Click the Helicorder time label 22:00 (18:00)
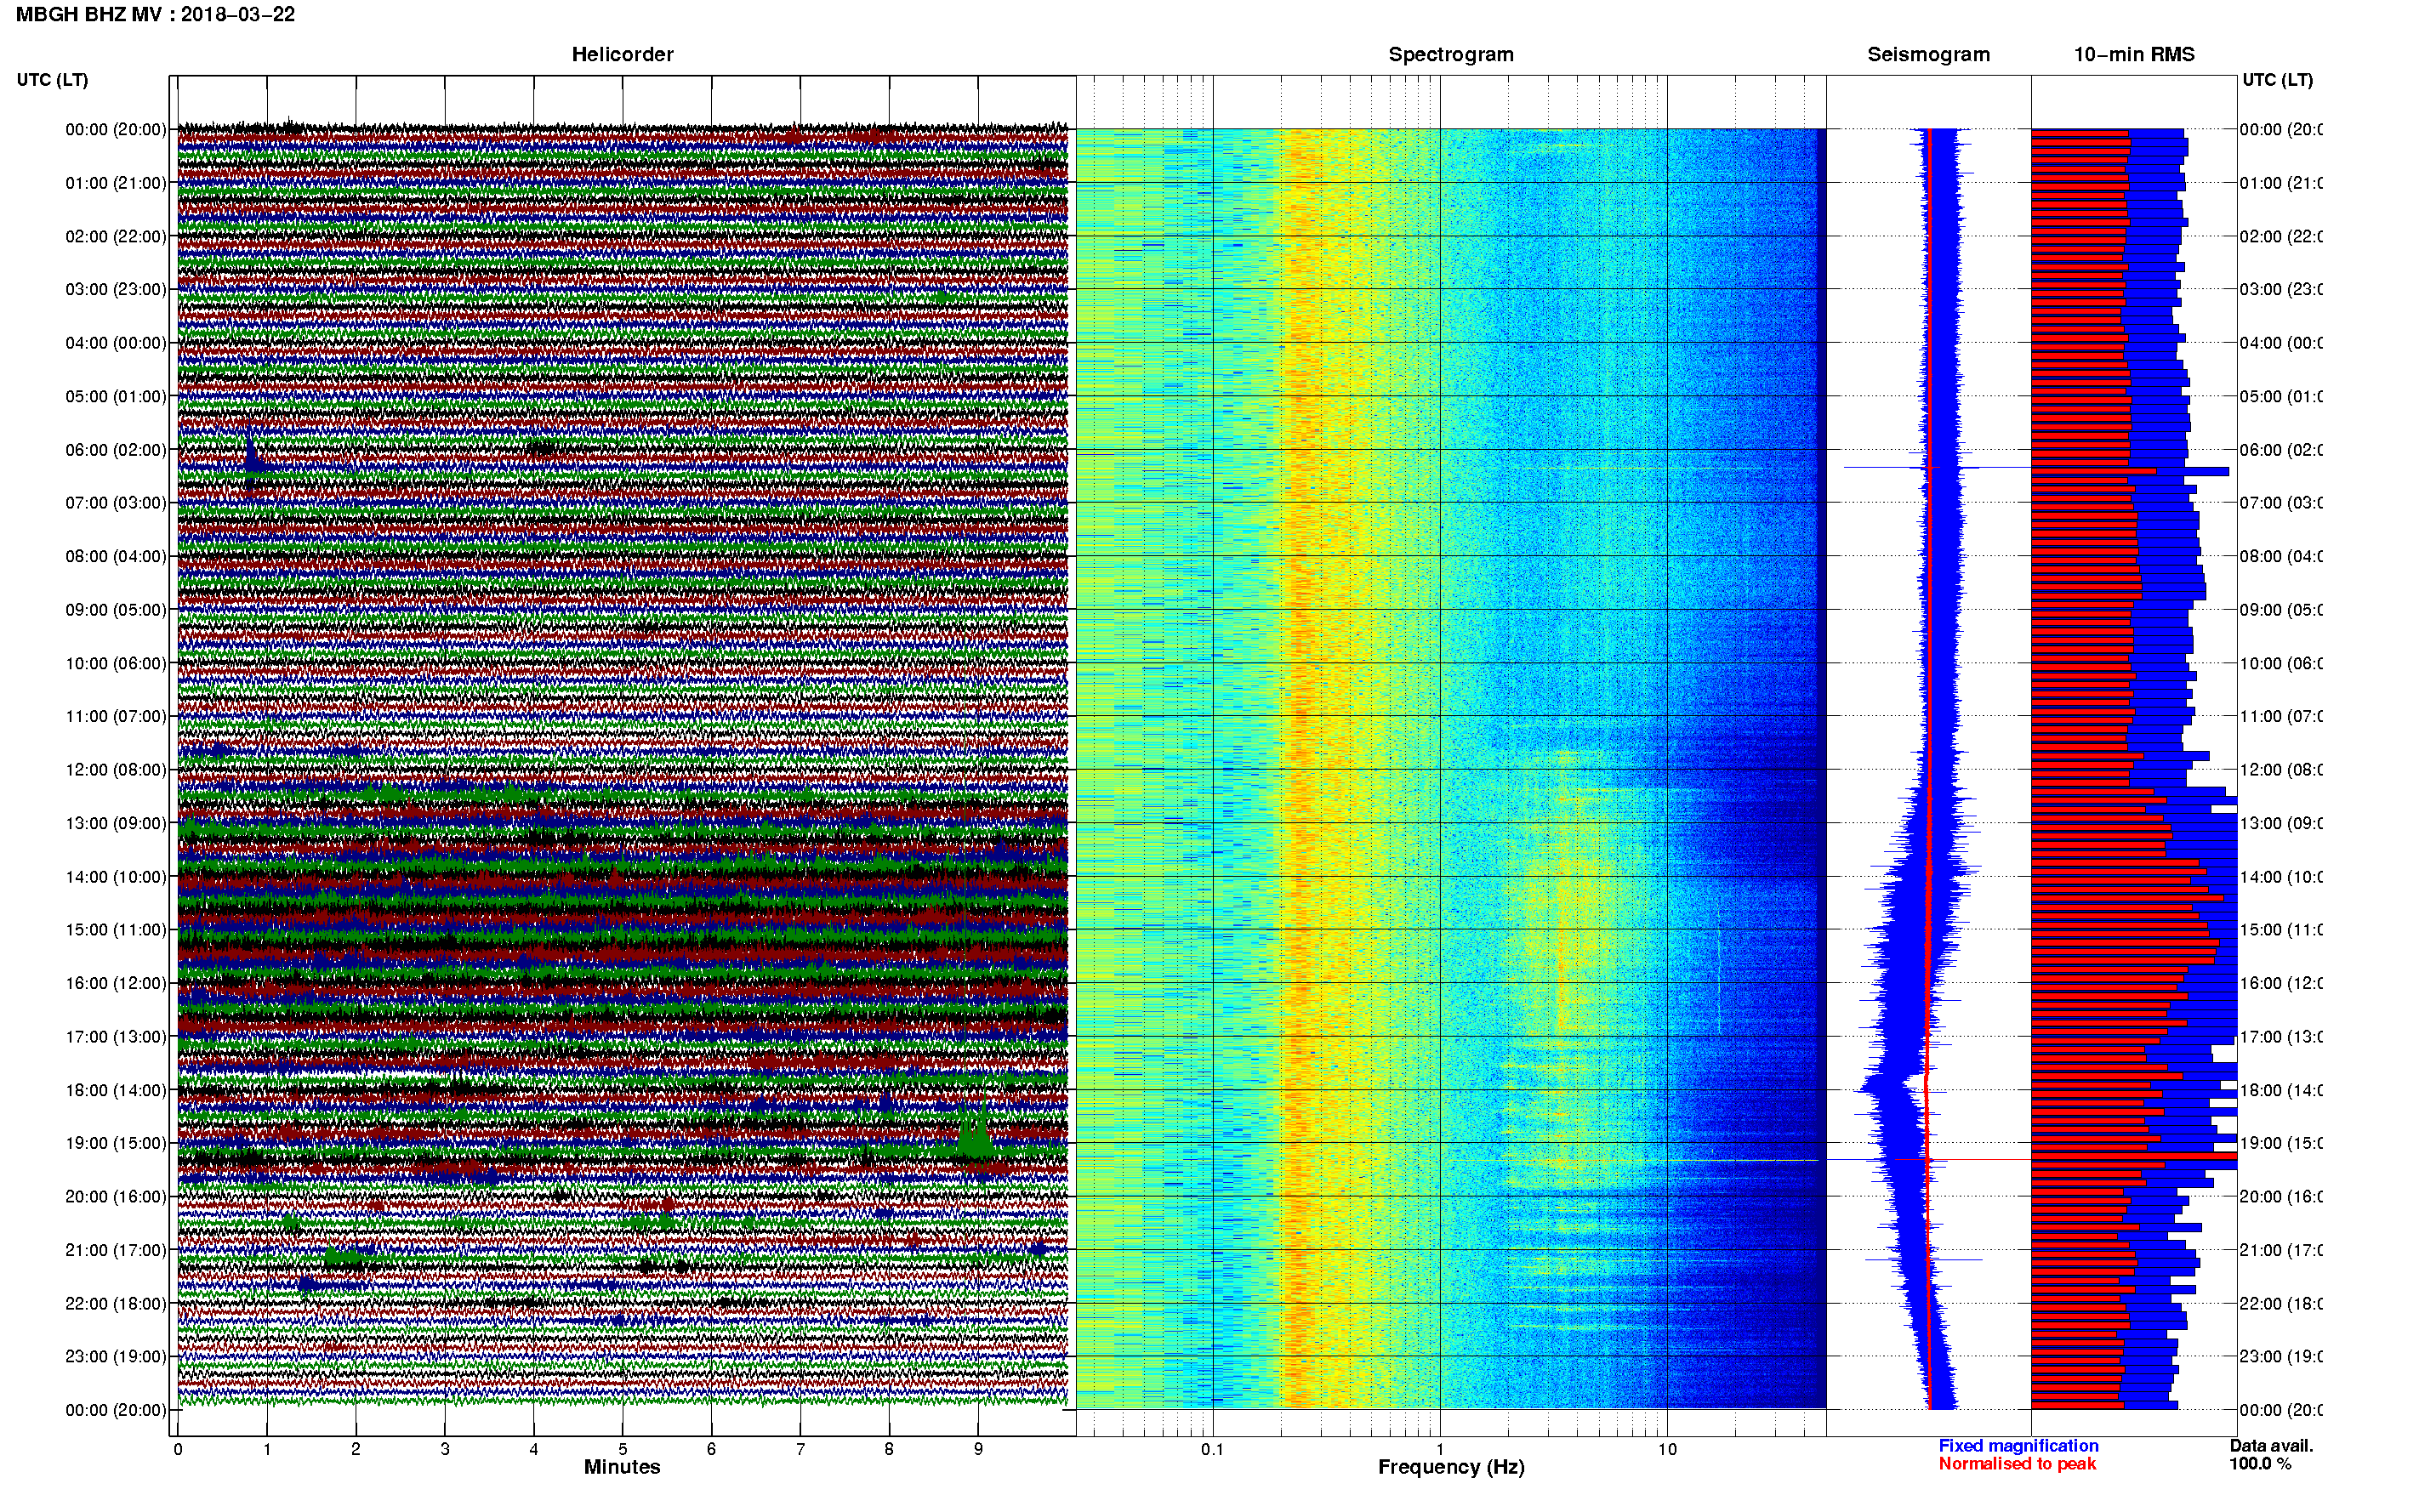This screenshot has width=2419, height=1512. point(116,1303)
